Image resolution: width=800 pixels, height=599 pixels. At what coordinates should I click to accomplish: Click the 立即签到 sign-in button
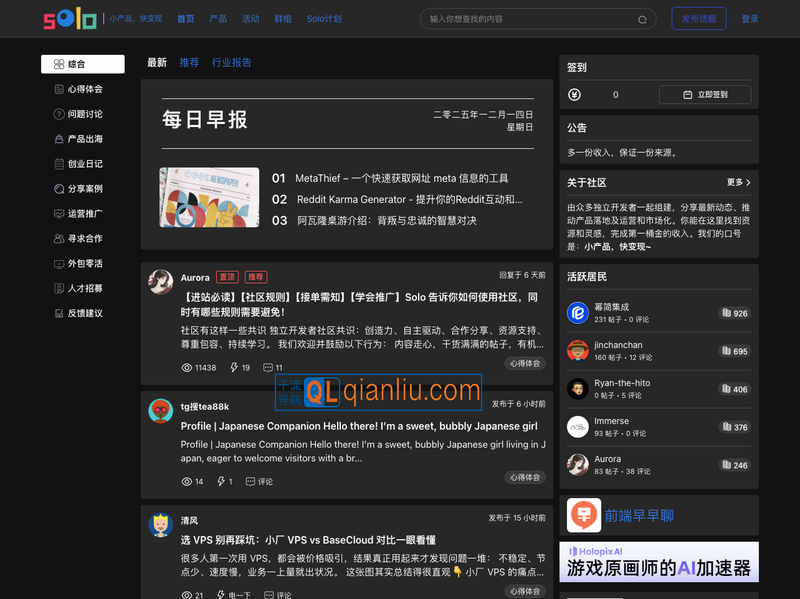click(706, 94)
